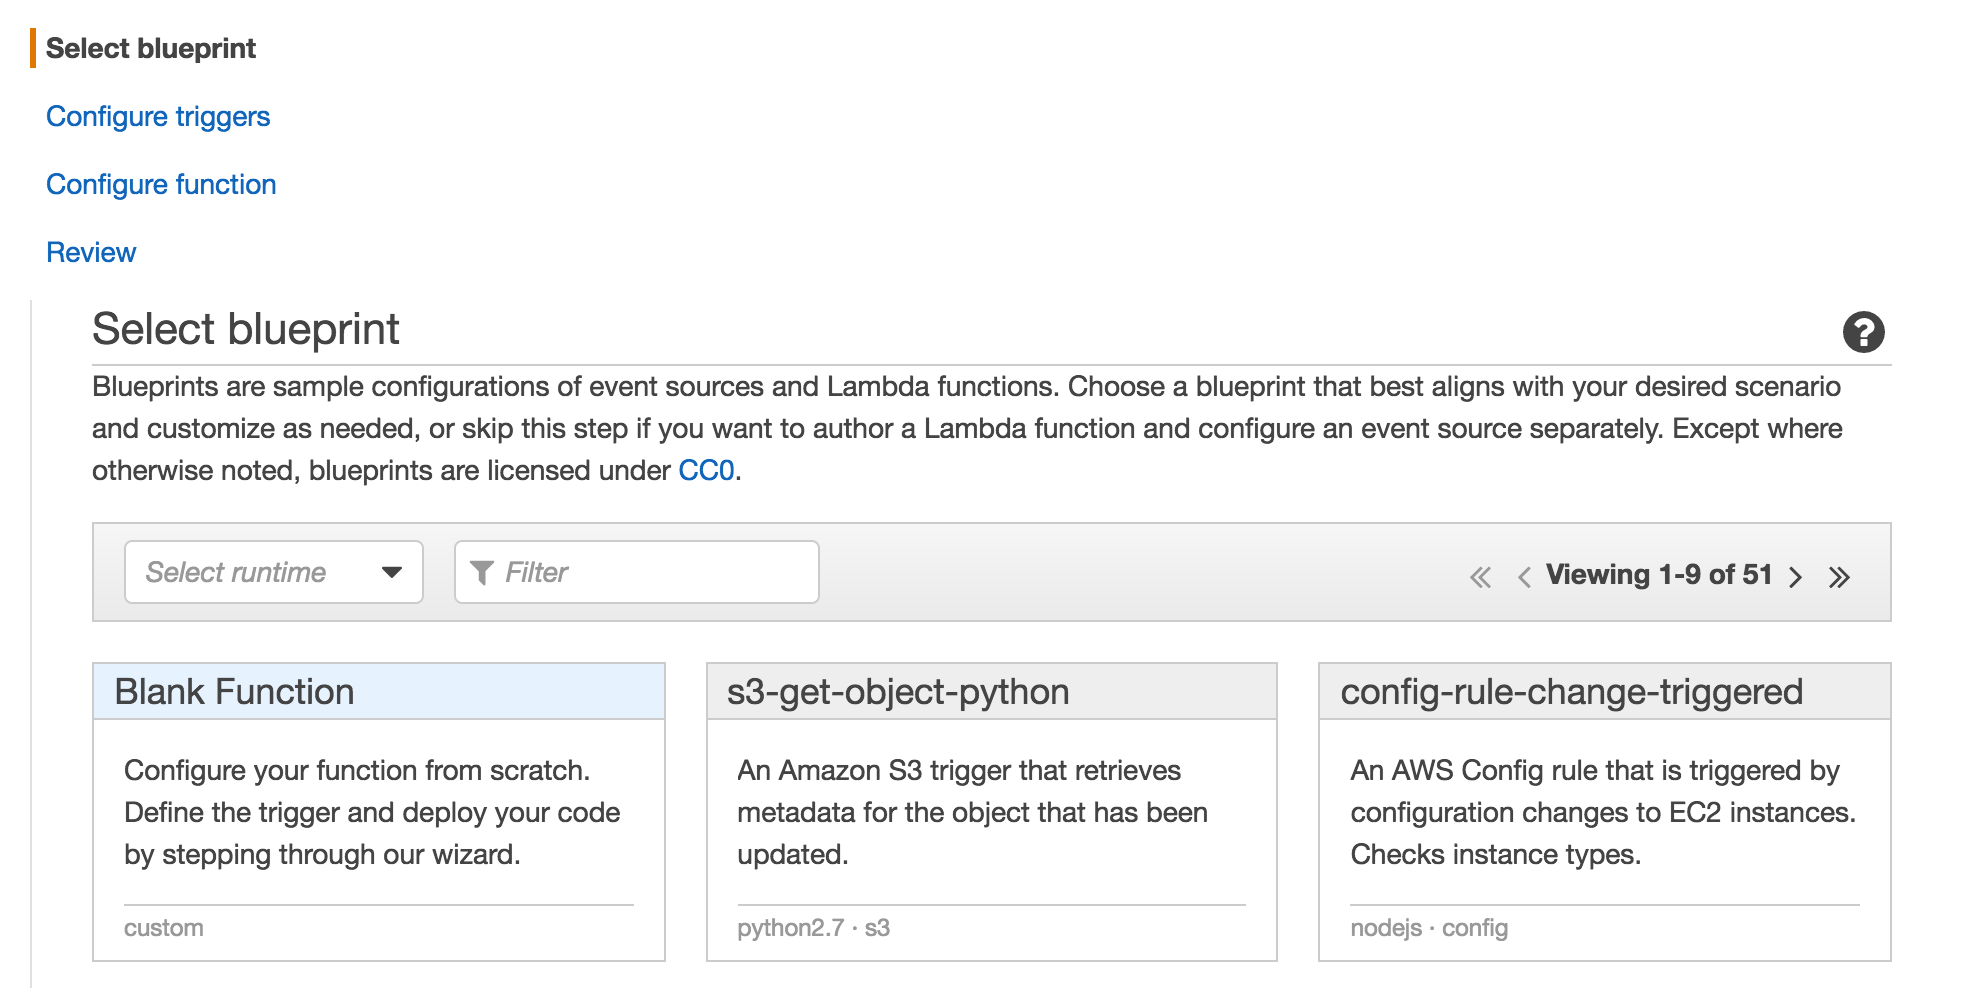Jump to last page of blueprints

[1839, 577]
